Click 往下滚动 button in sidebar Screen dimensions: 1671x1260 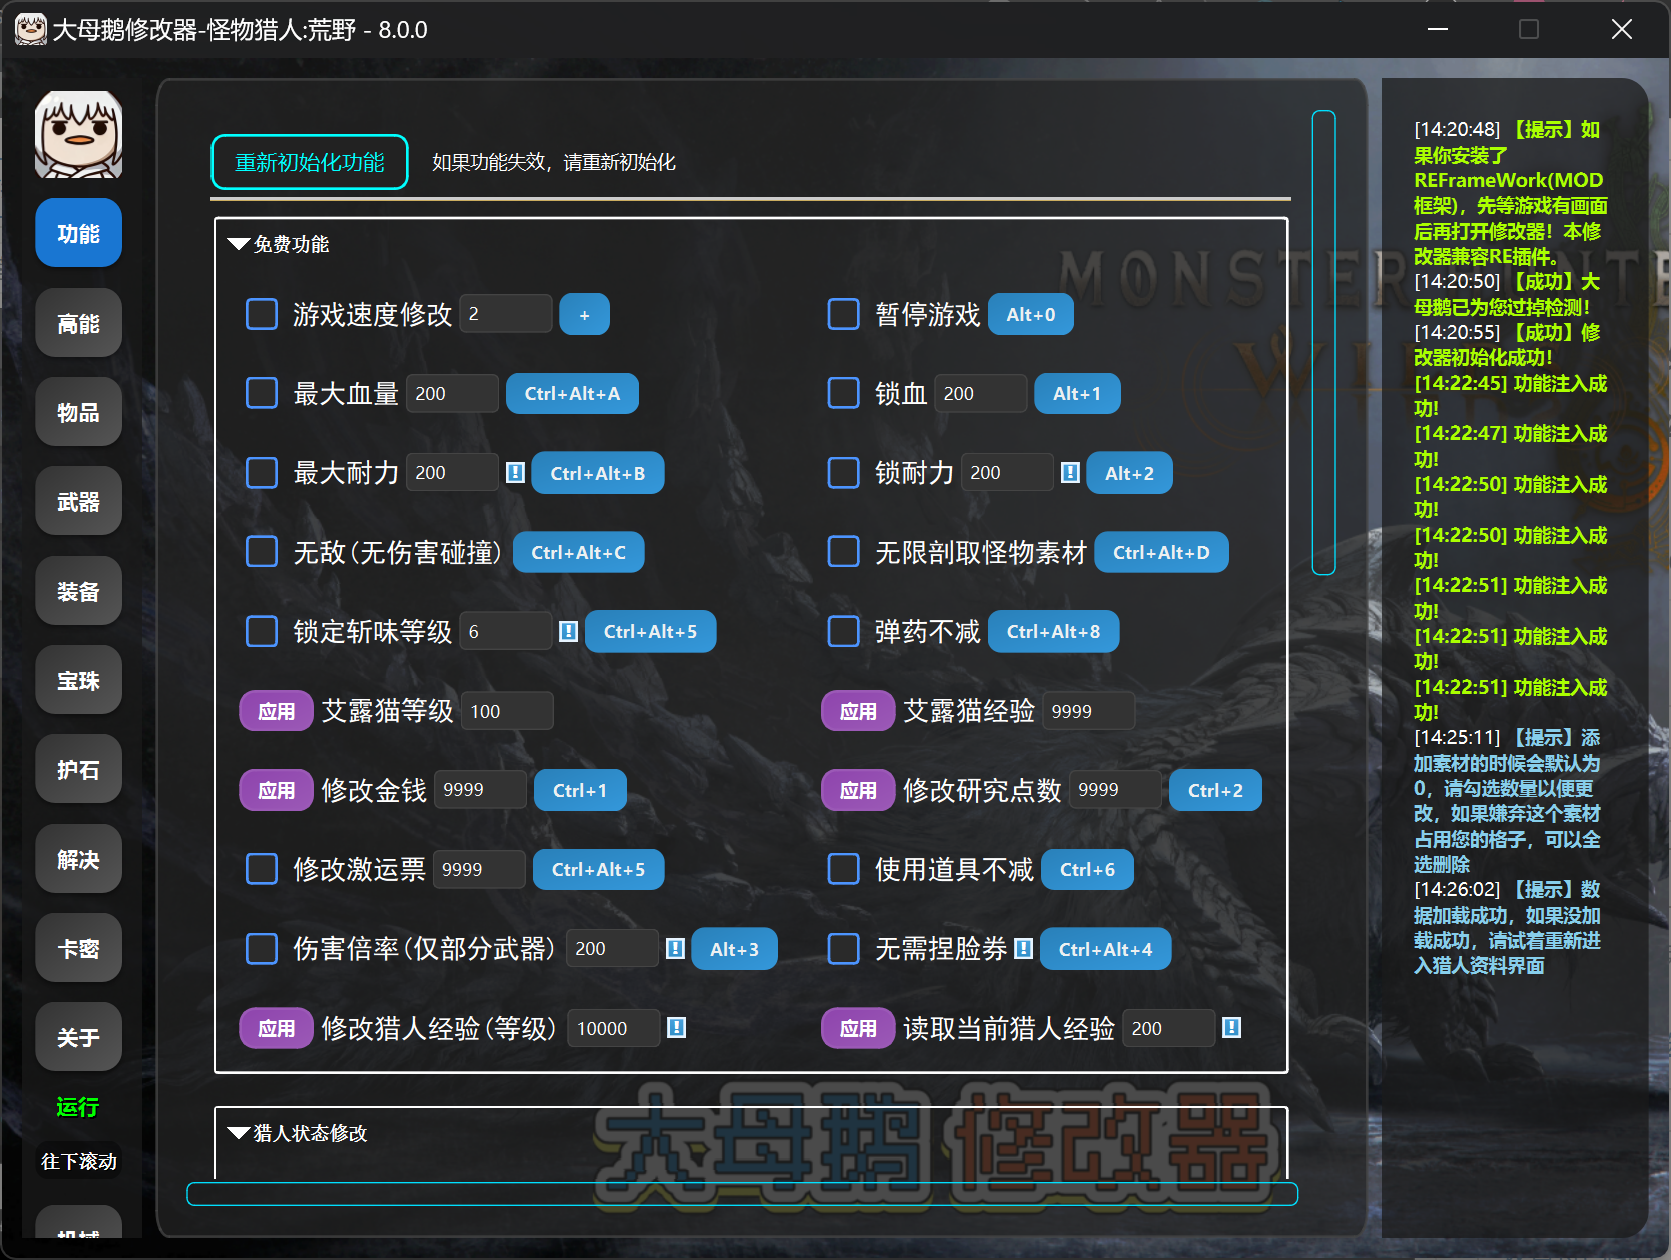tap(78, 1161)
